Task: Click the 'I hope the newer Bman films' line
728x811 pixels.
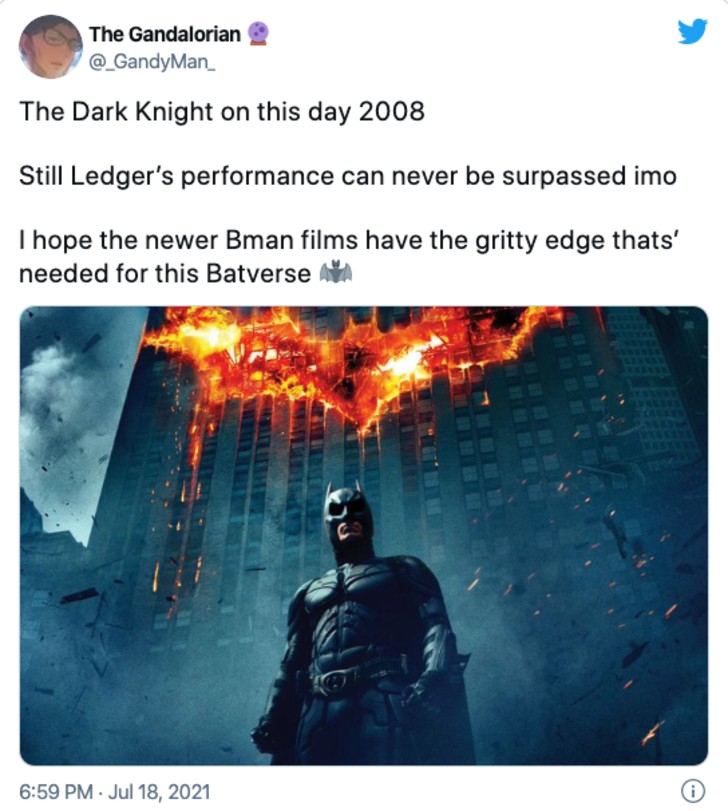Action: pyautogui.click(x=348, y=241)
